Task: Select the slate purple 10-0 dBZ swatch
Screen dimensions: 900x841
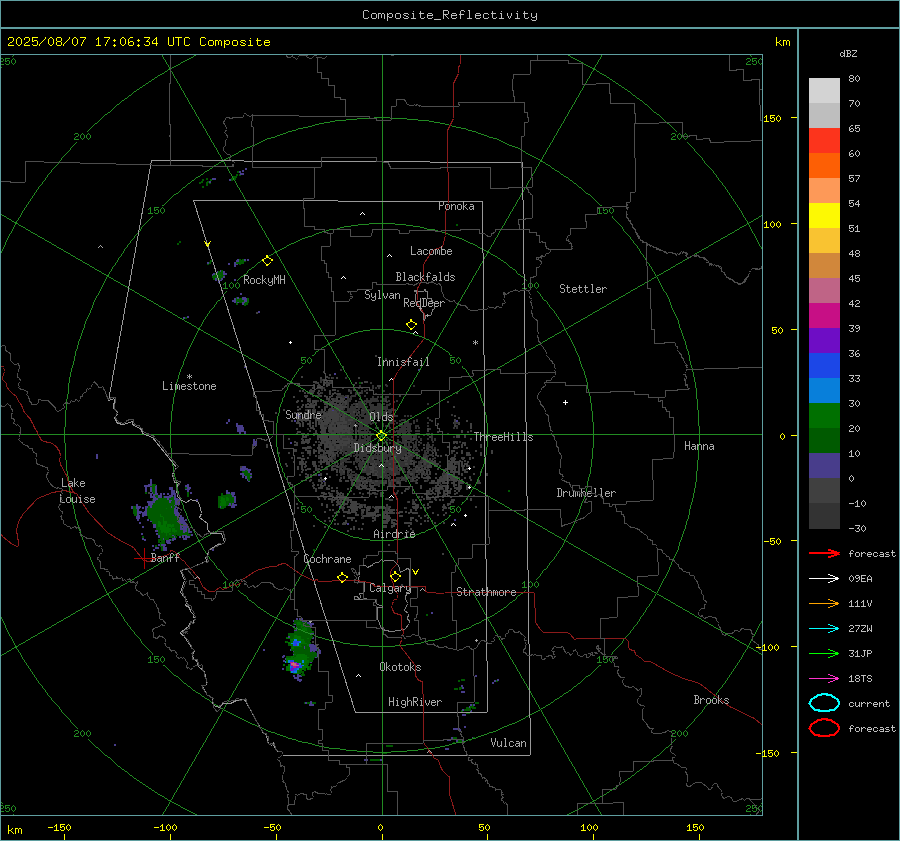Action: 824,466
